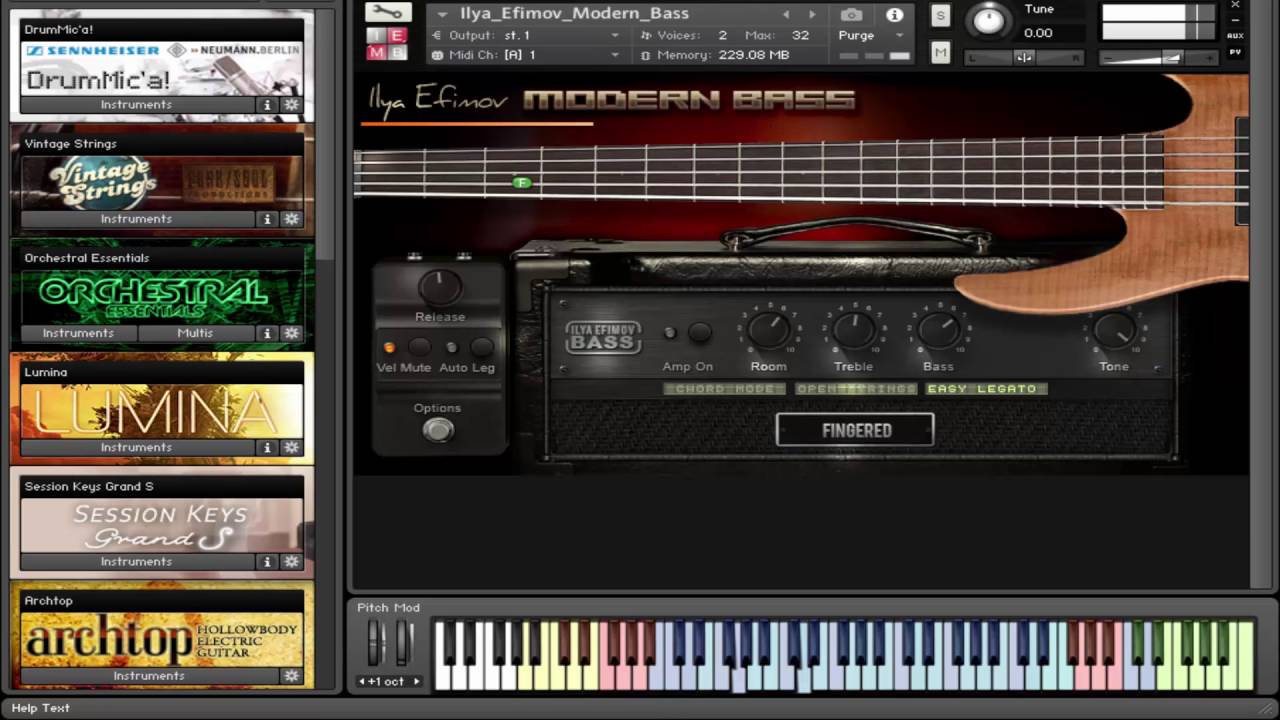Click the instrument volume slider

1158,58
